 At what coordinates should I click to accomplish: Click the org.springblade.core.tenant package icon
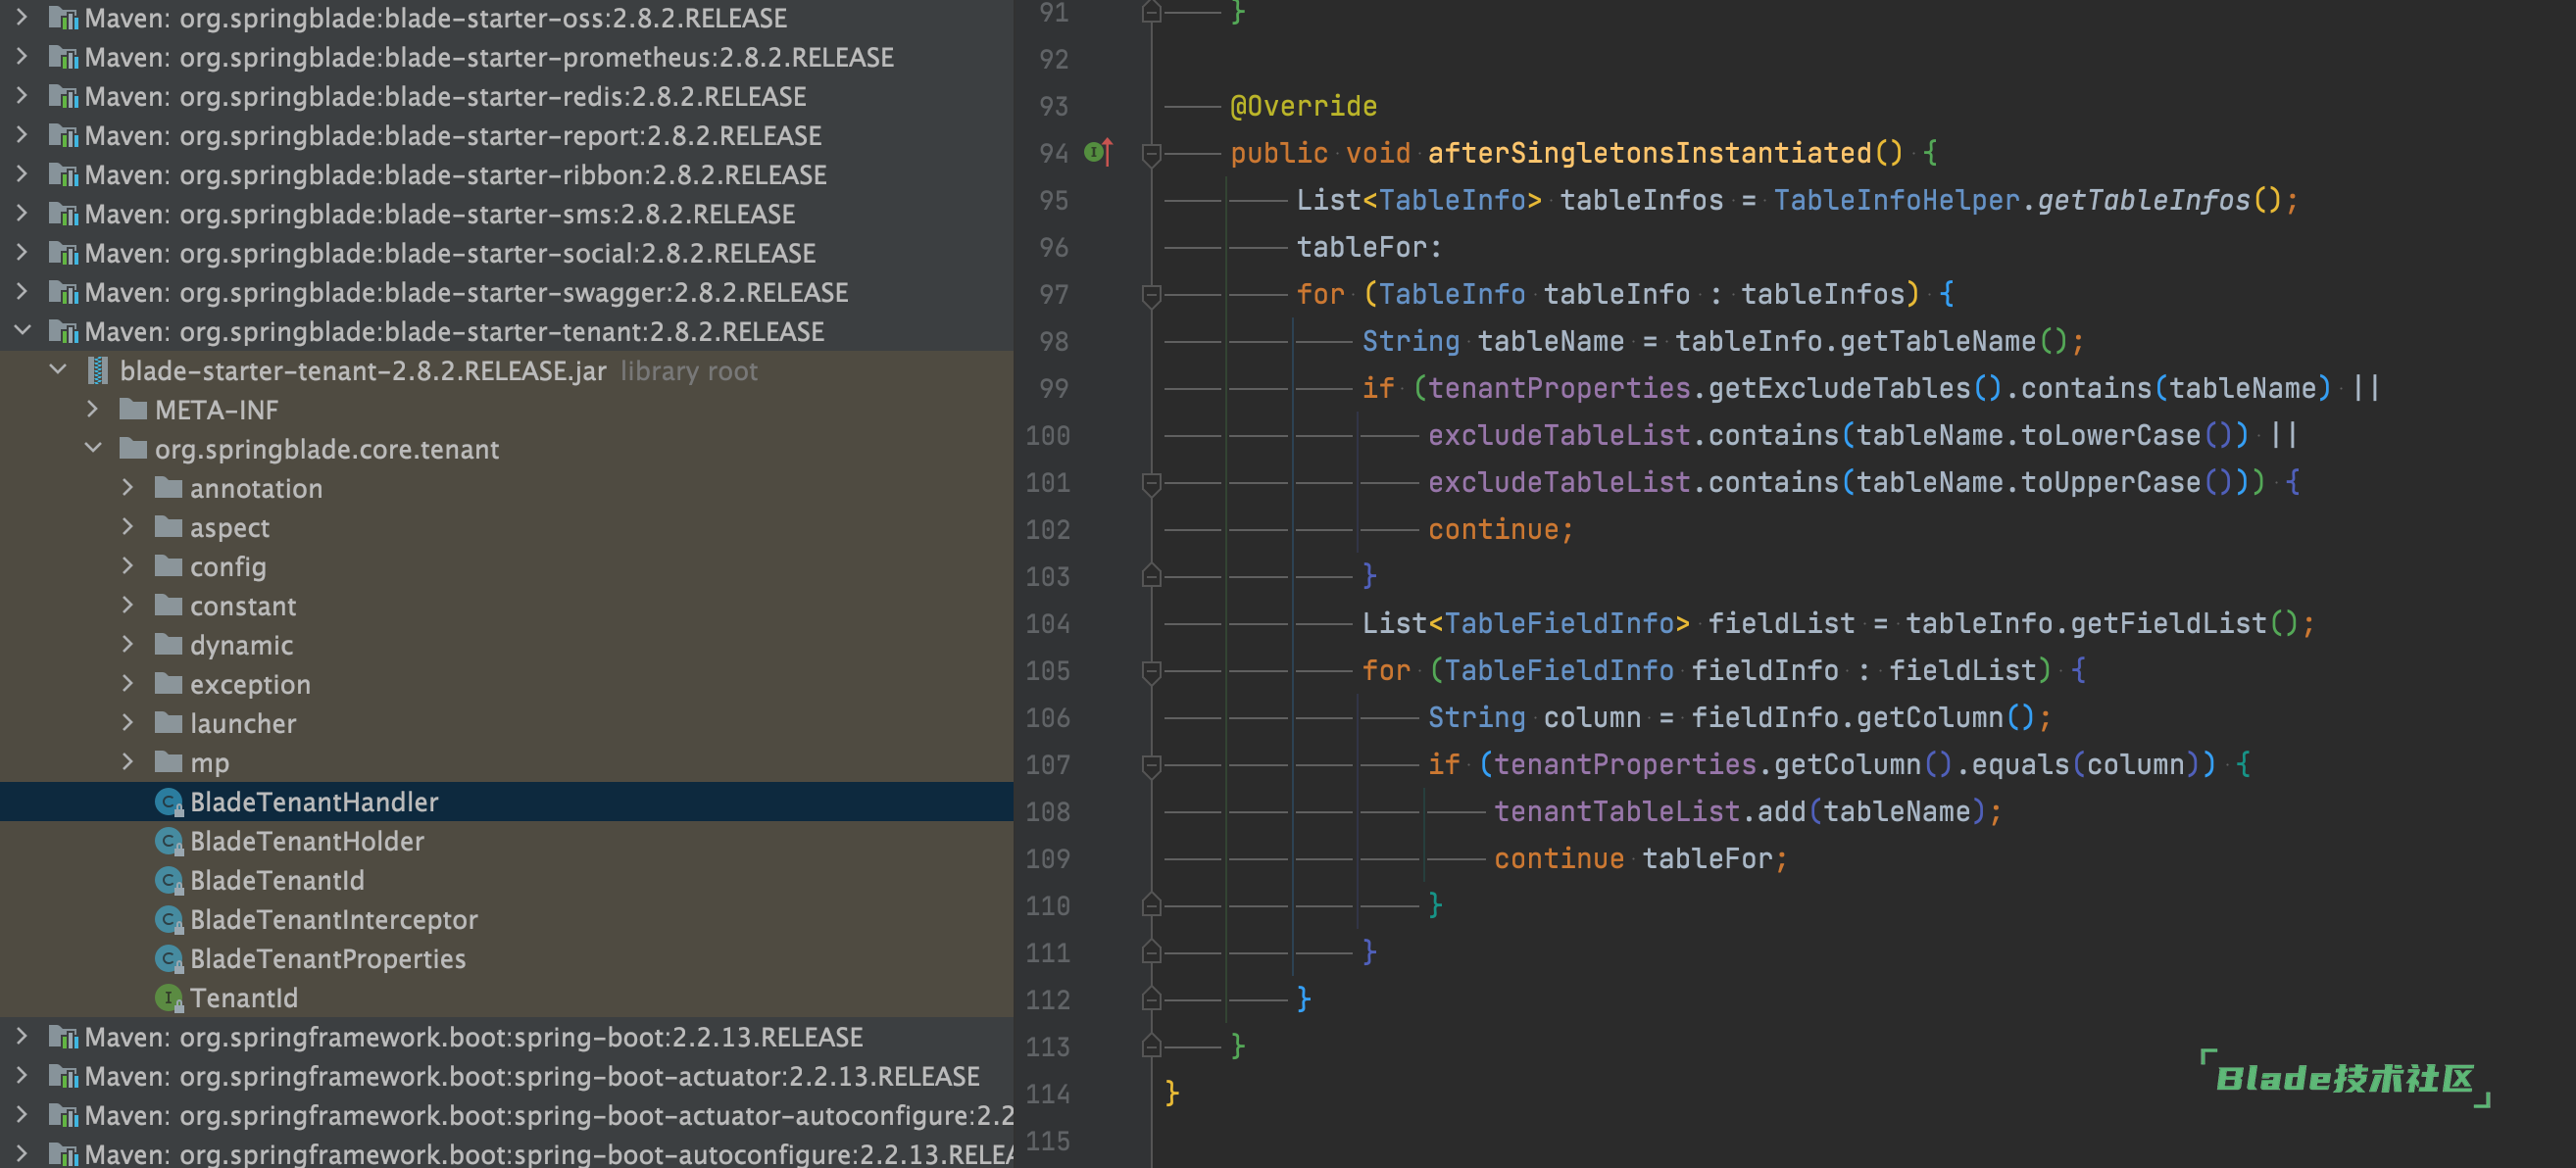tap(133, 448)
